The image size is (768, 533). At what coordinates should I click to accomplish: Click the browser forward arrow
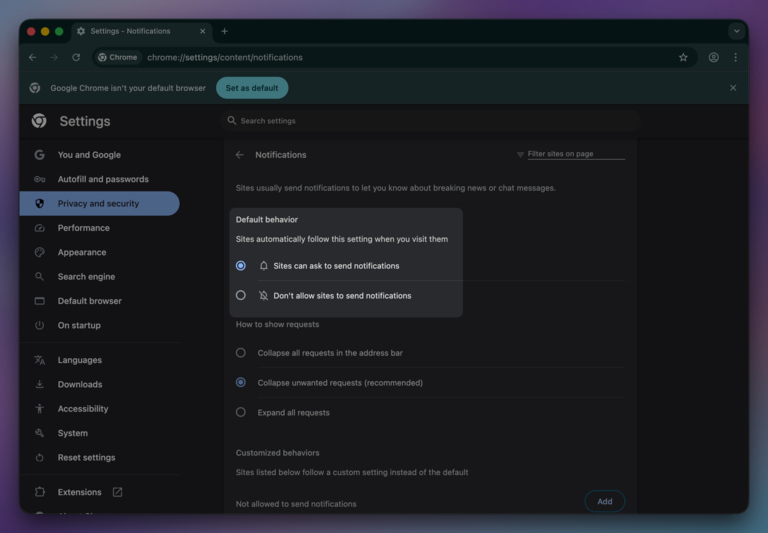coord(54,57)
